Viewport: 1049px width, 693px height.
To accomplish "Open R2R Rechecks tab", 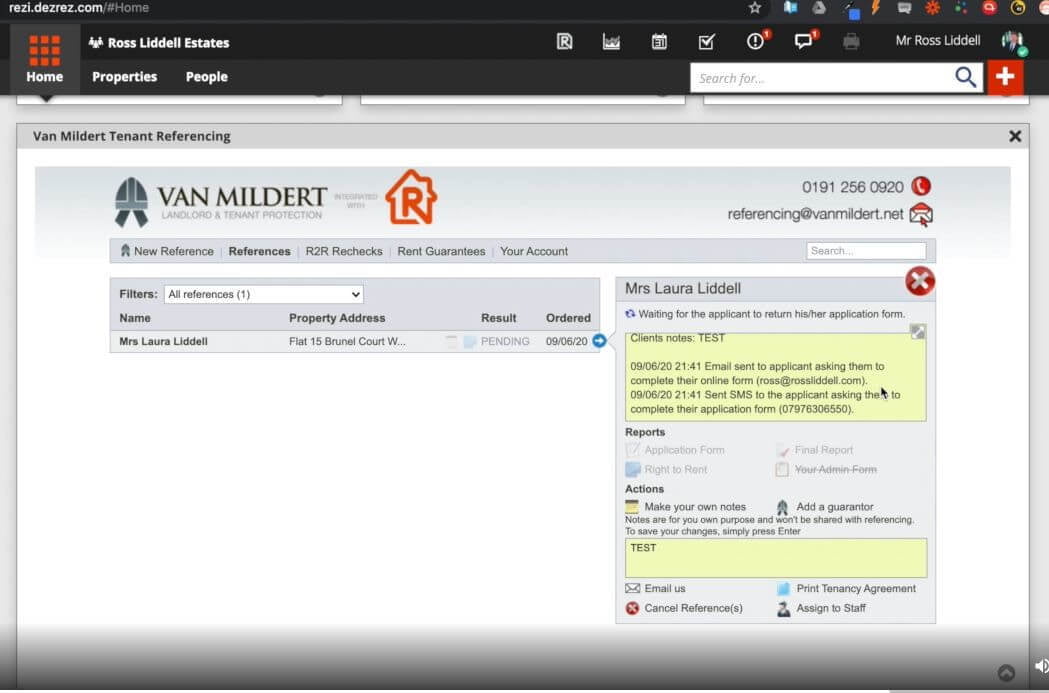I will click(344, 251).
